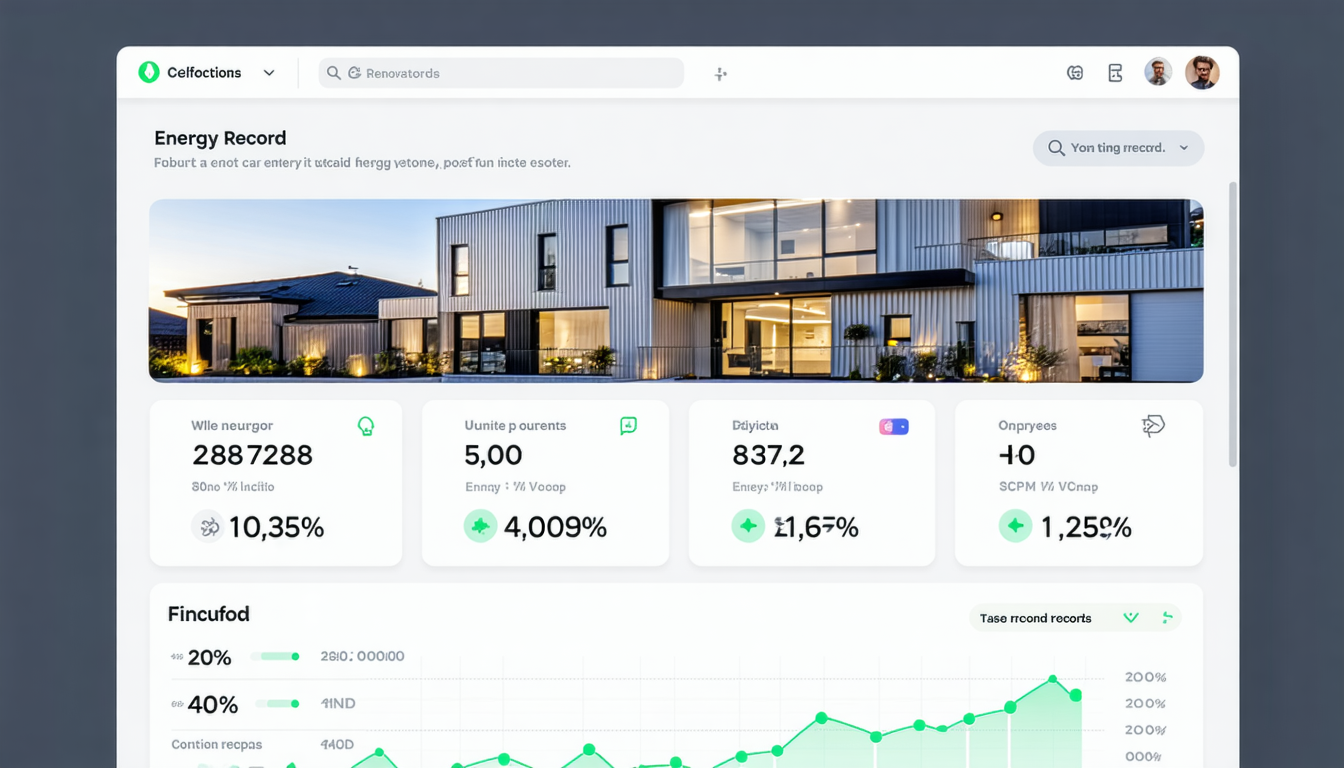The width and height of the screenshot is (1344, 768).
Task: Click the Contion recpas label
Action: click(217, 745)
